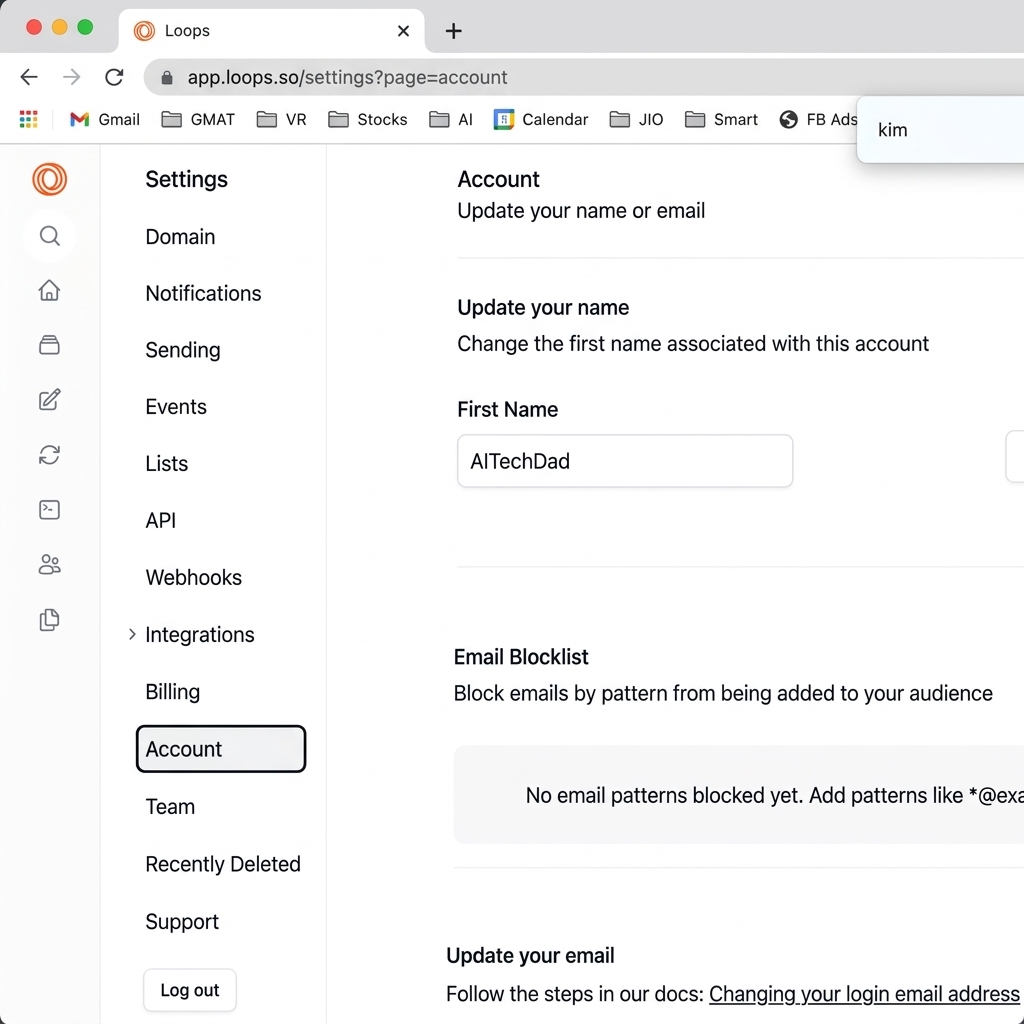Open the Gmail bookmark in bookmarks bar
The width and height of the screenshot is (1024, 1024).
click(104, 119)
